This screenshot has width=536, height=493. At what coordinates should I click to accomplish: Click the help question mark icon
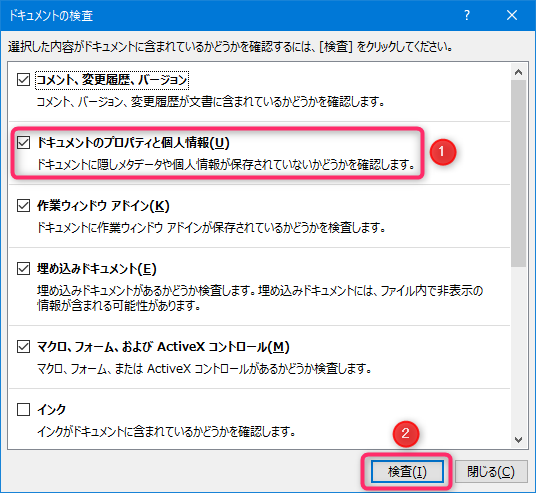[467, 15]
